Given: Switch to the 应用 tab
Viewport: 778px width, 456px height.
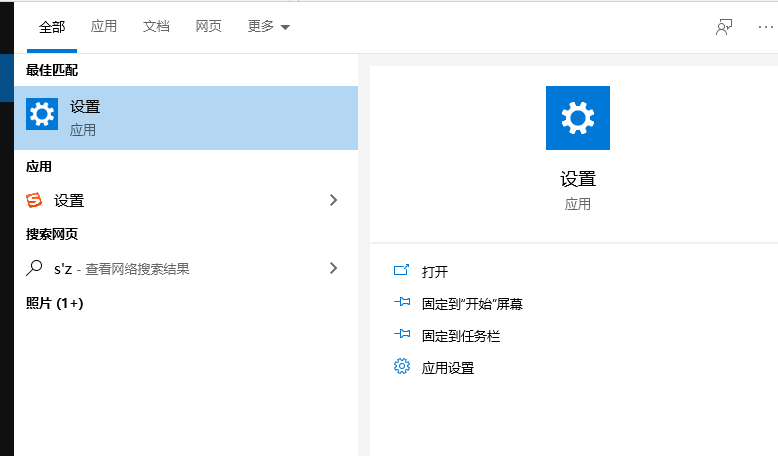Looking at the screenshot, I should [x=104, y=27].
